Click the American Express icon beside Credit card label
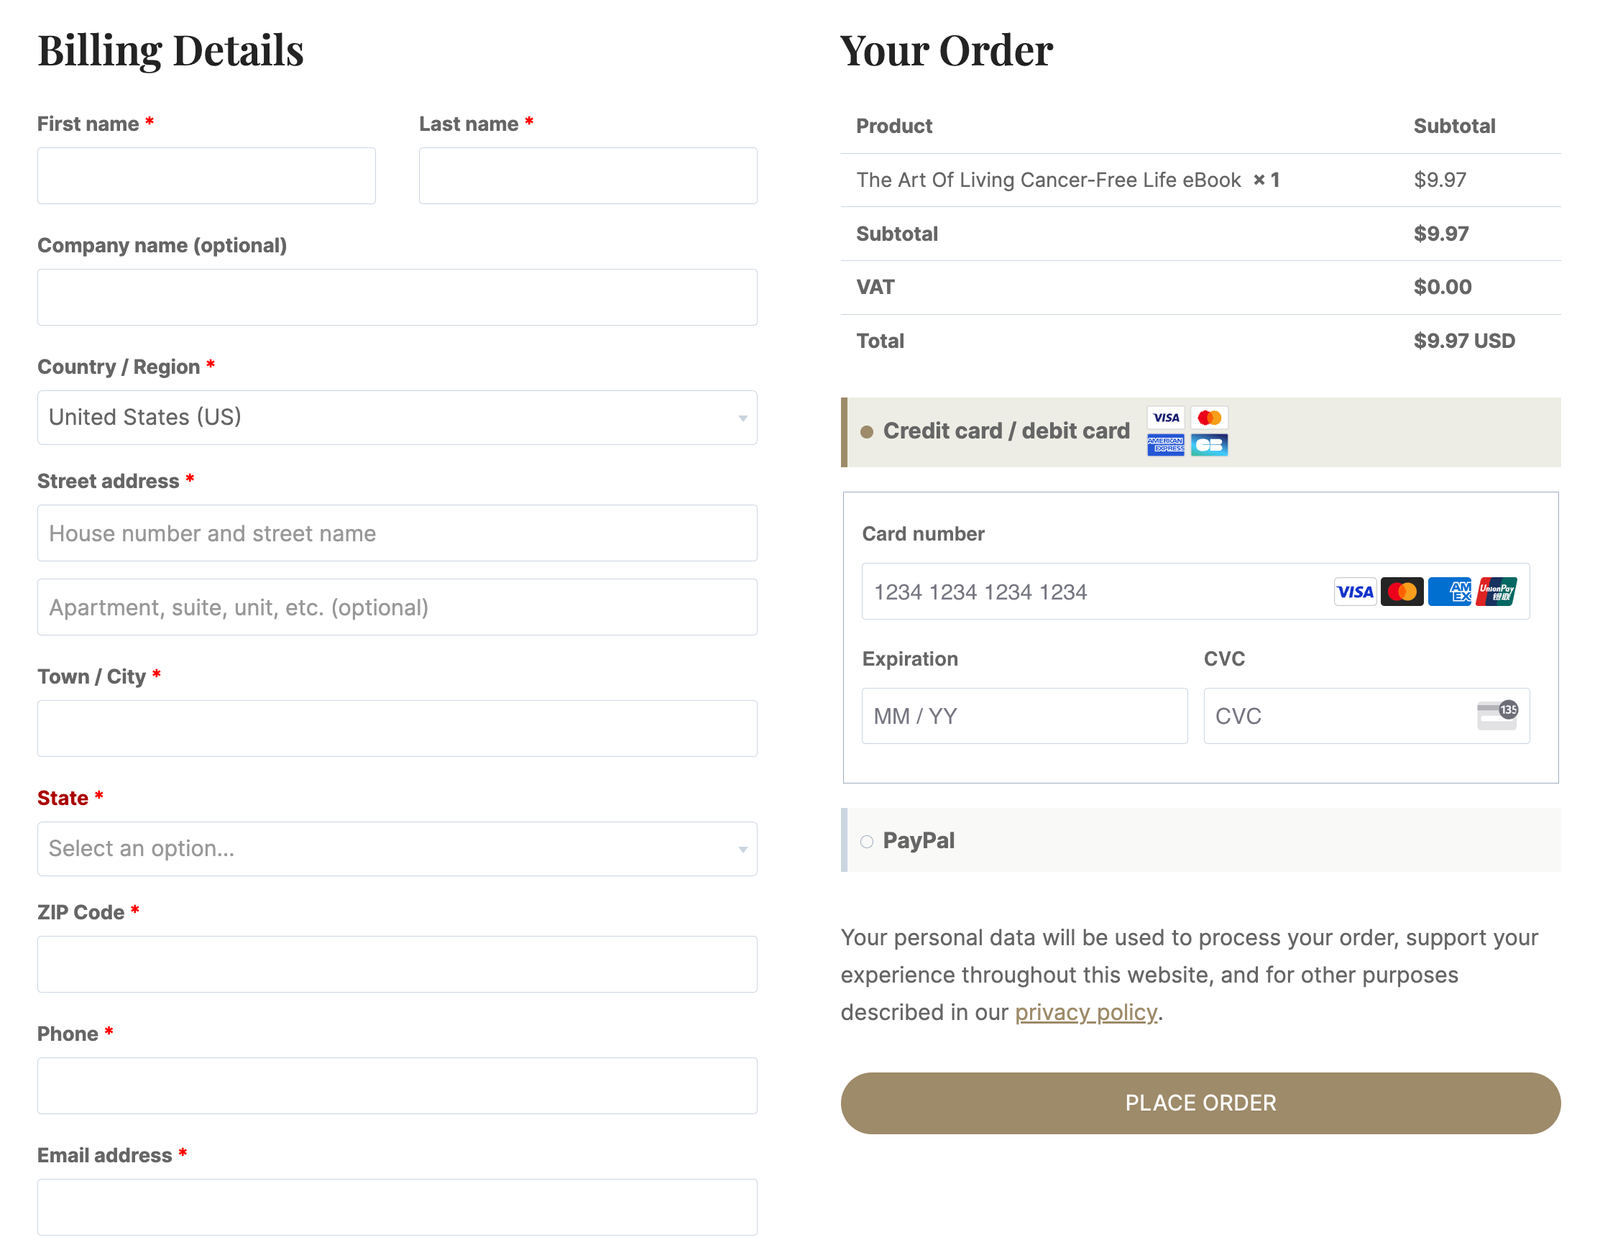This screenshot has width=1600, height=1245. (x=1166, y=445)
